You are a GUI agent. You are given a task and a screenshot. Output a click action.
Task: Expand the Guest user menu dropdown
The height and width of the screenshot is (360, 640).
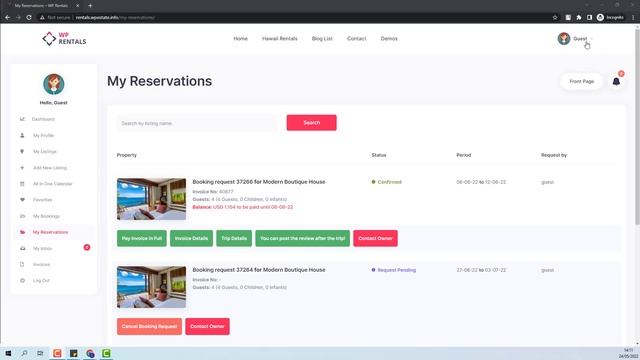(591, 39)
